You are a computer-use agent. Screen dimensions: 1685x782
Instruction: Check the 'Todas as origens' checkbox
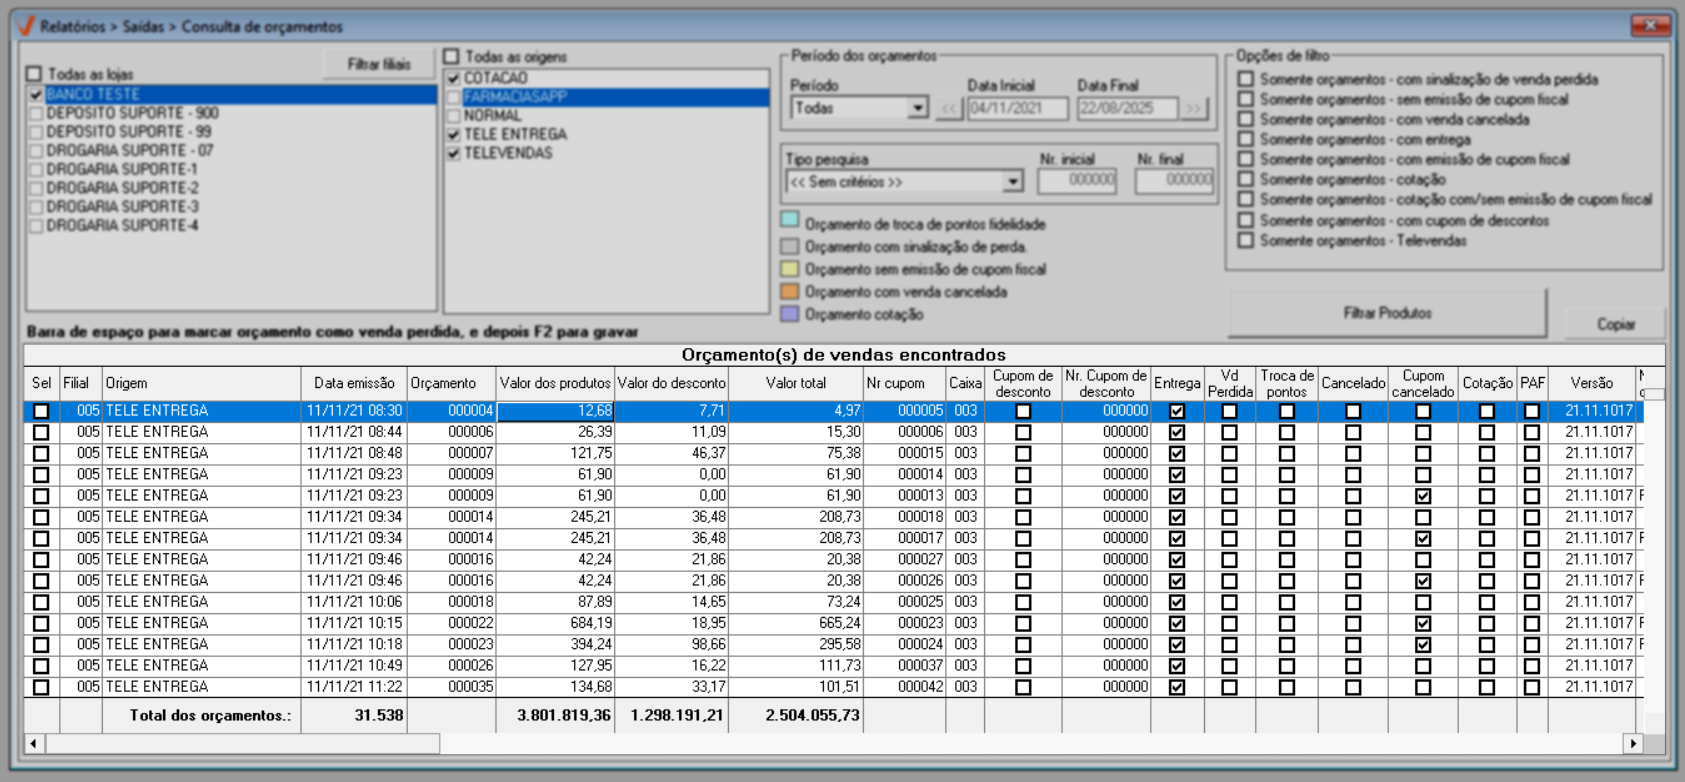[x=452, y=57]
